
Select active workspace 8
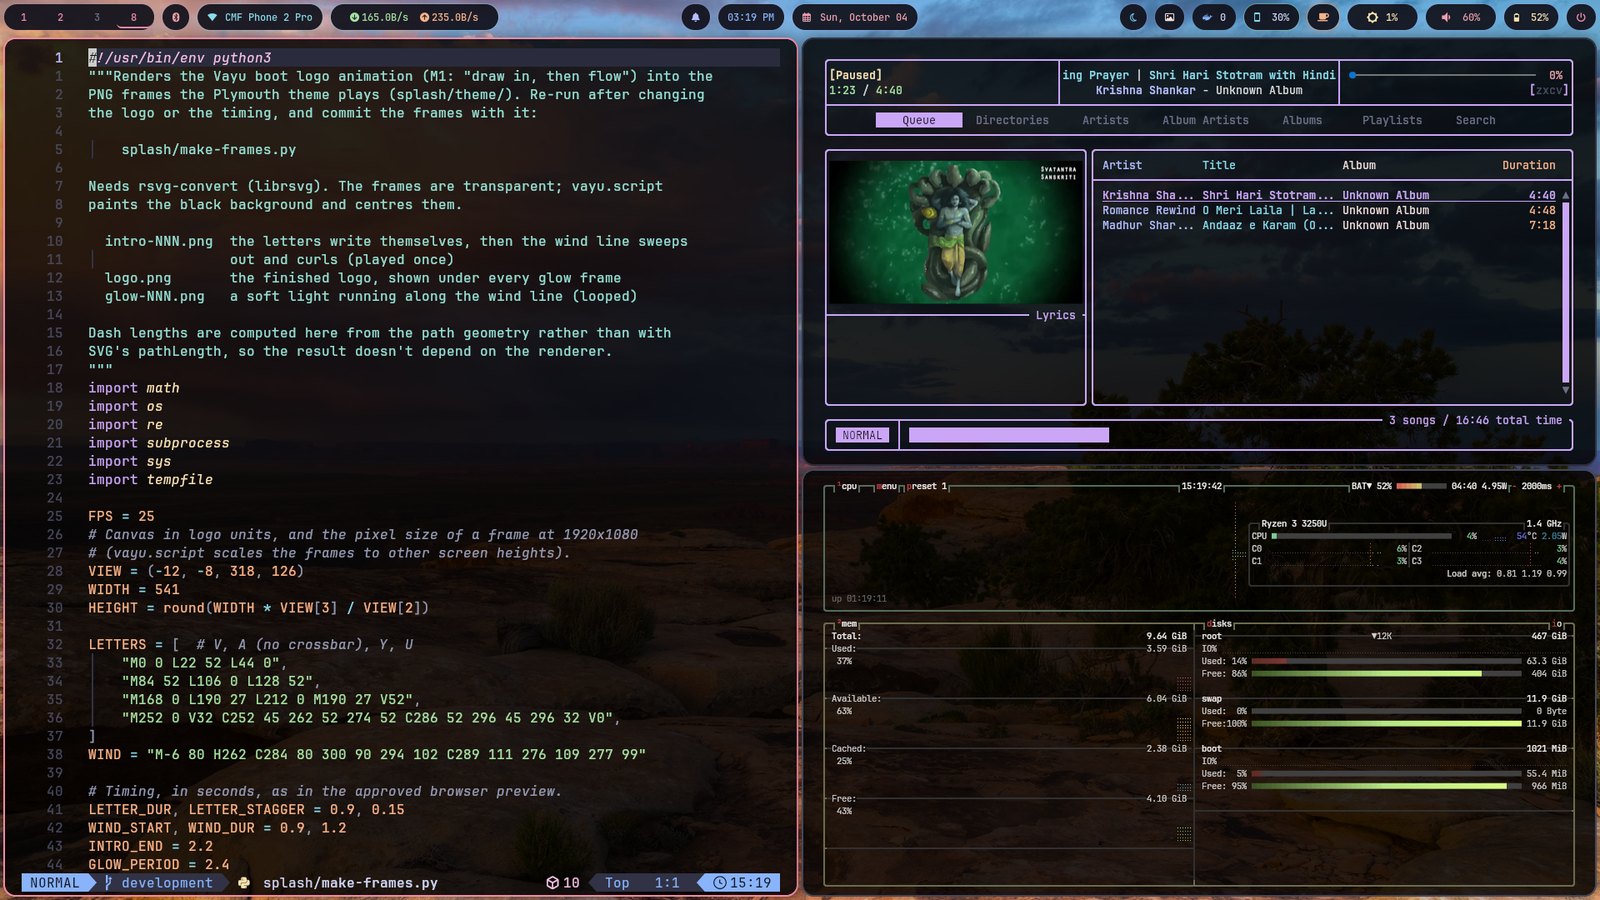pyautogui.click(x=134, y=17)
